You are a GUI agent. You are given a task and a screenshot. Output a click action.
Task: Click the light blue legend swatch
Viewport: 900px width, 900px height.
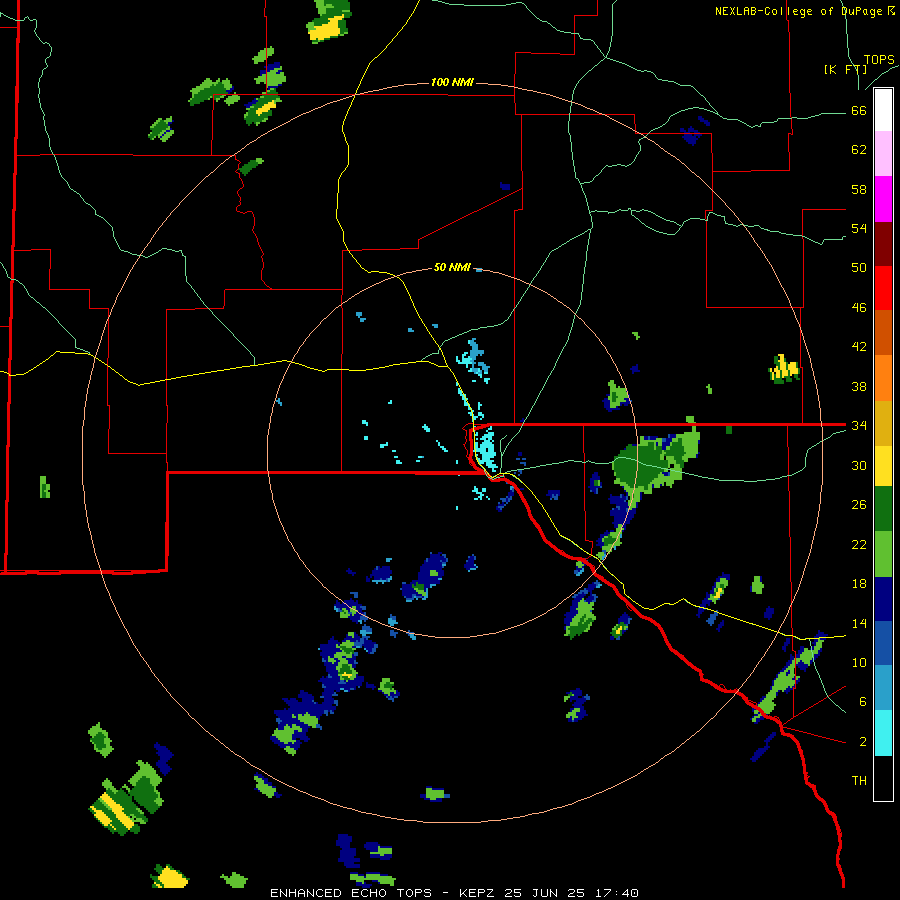pyautogui.click(x=883, y=688)
